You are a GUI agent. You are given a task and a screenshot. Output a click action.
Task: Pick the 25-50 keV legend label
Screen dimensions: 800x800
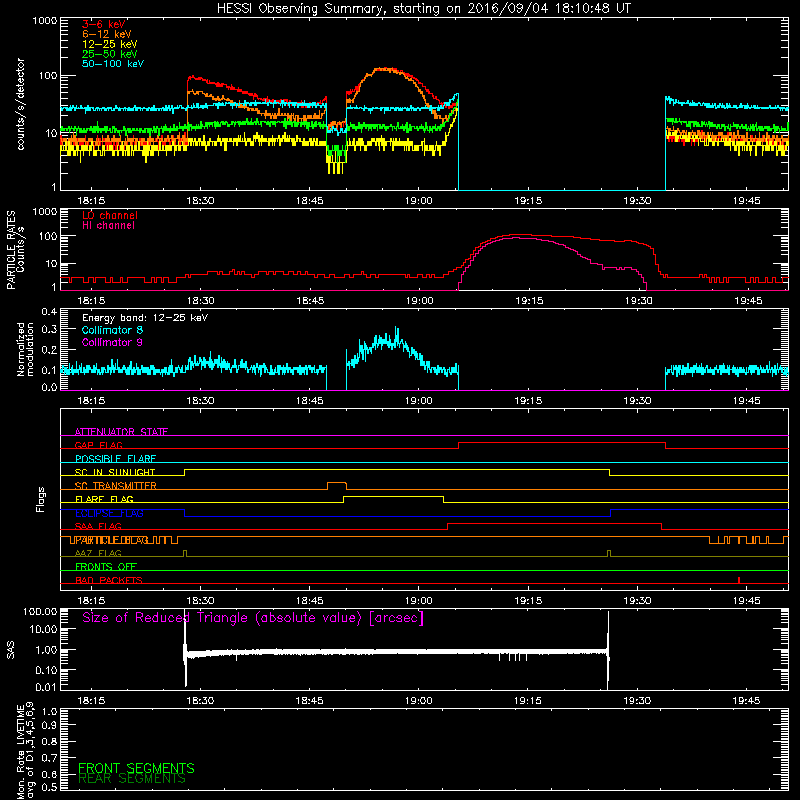(x=110, y=54)
